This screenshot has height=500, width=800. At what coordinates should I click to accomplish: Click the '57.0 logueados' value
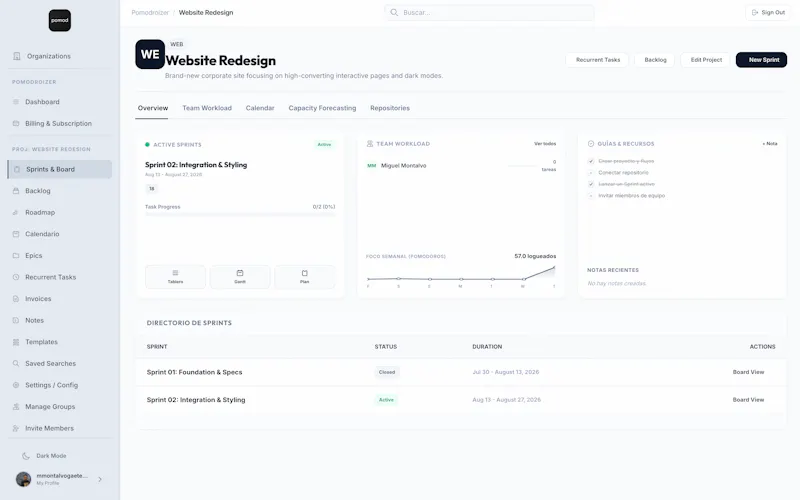(535, 256)
